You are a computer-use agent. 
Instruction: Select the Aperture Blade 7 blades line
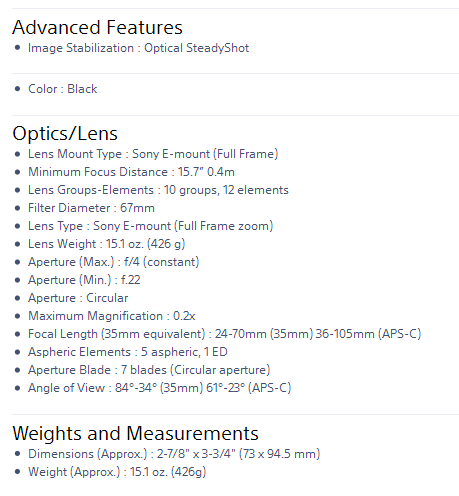coord(149,370)
